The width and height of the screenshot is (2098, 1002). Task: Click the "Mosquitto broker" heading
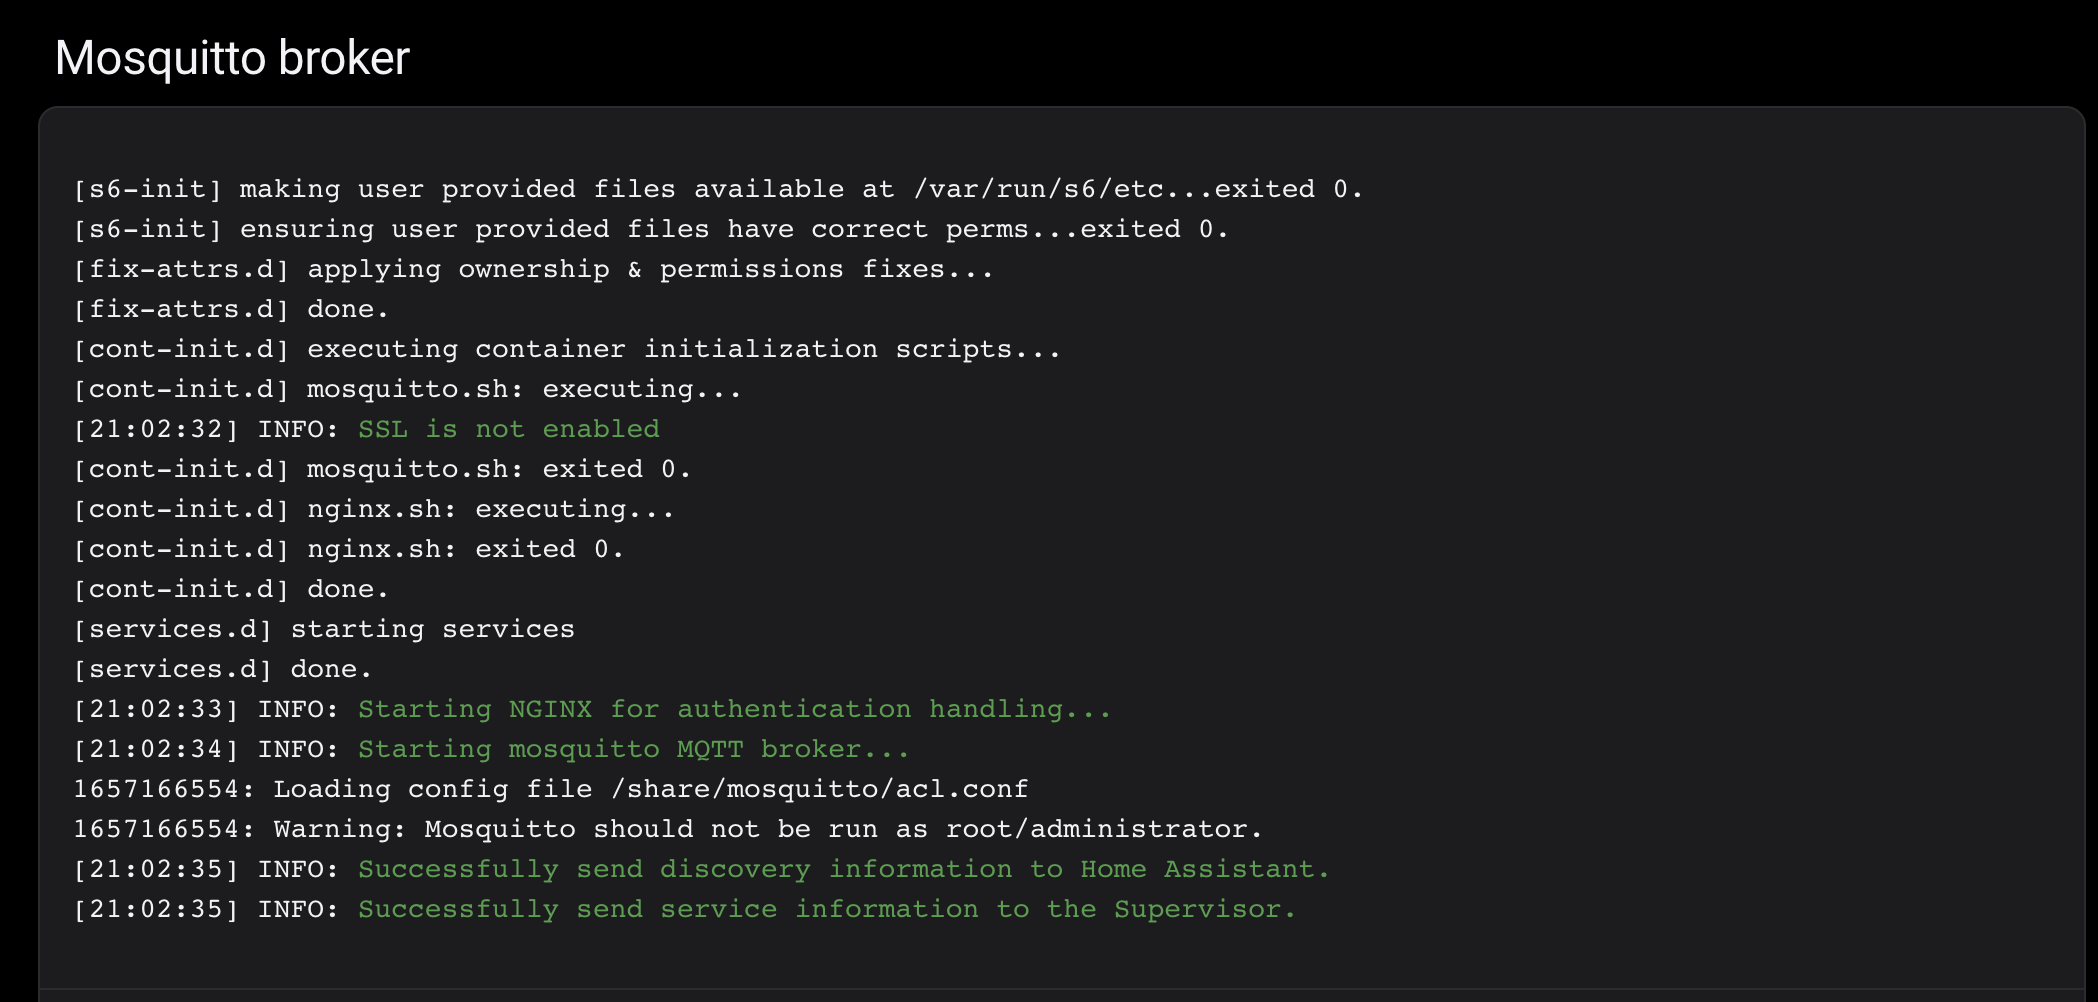[x=232, y=58]
